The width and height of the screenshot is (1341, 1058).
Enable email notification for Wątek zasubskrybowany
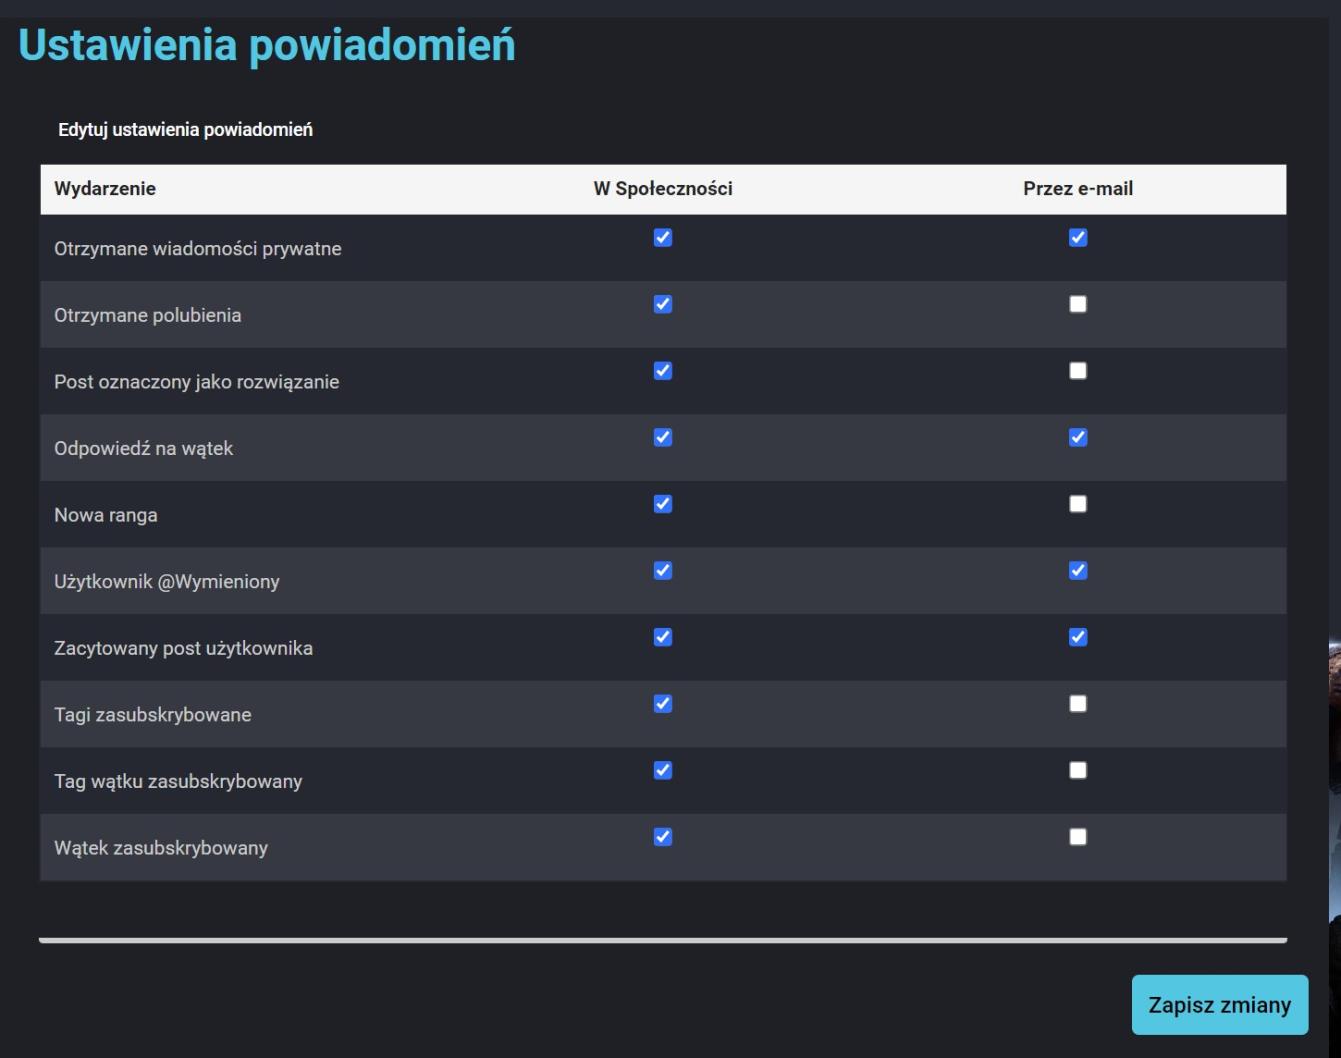click(x=1078, y=837)
